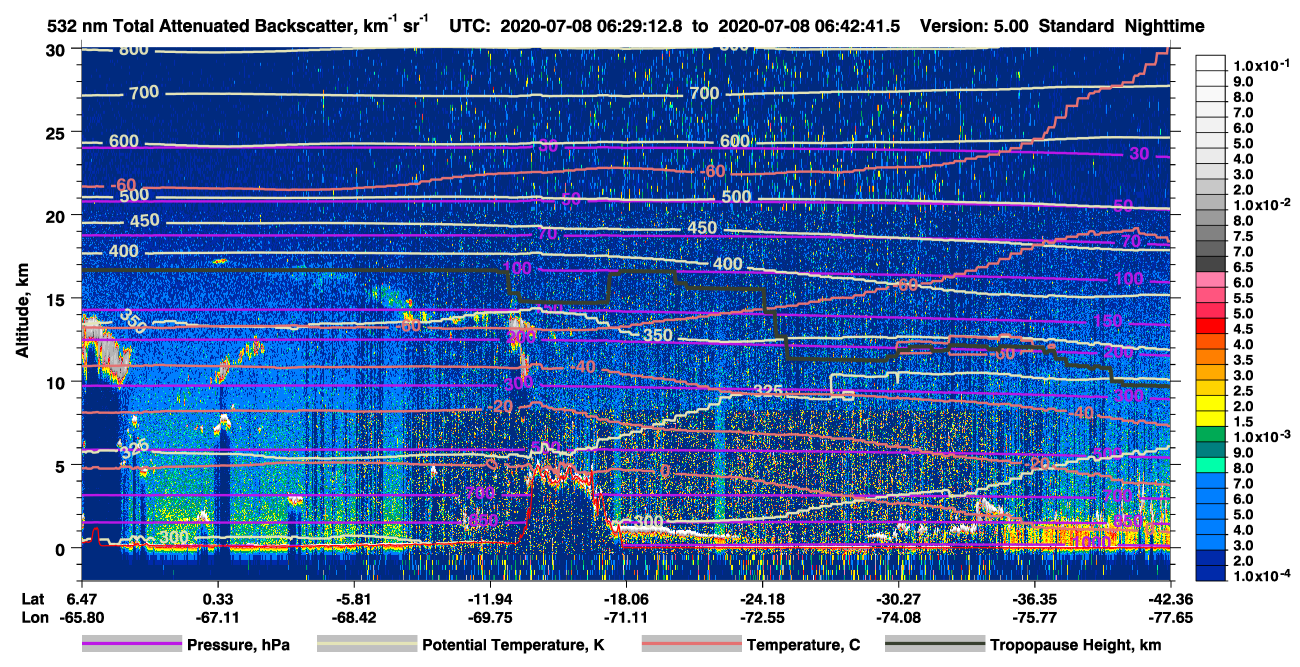The height and width of the screenshot is (667, 1300).
Task: Click the latitude value -24.18
Action: click(x=762, y=599)
